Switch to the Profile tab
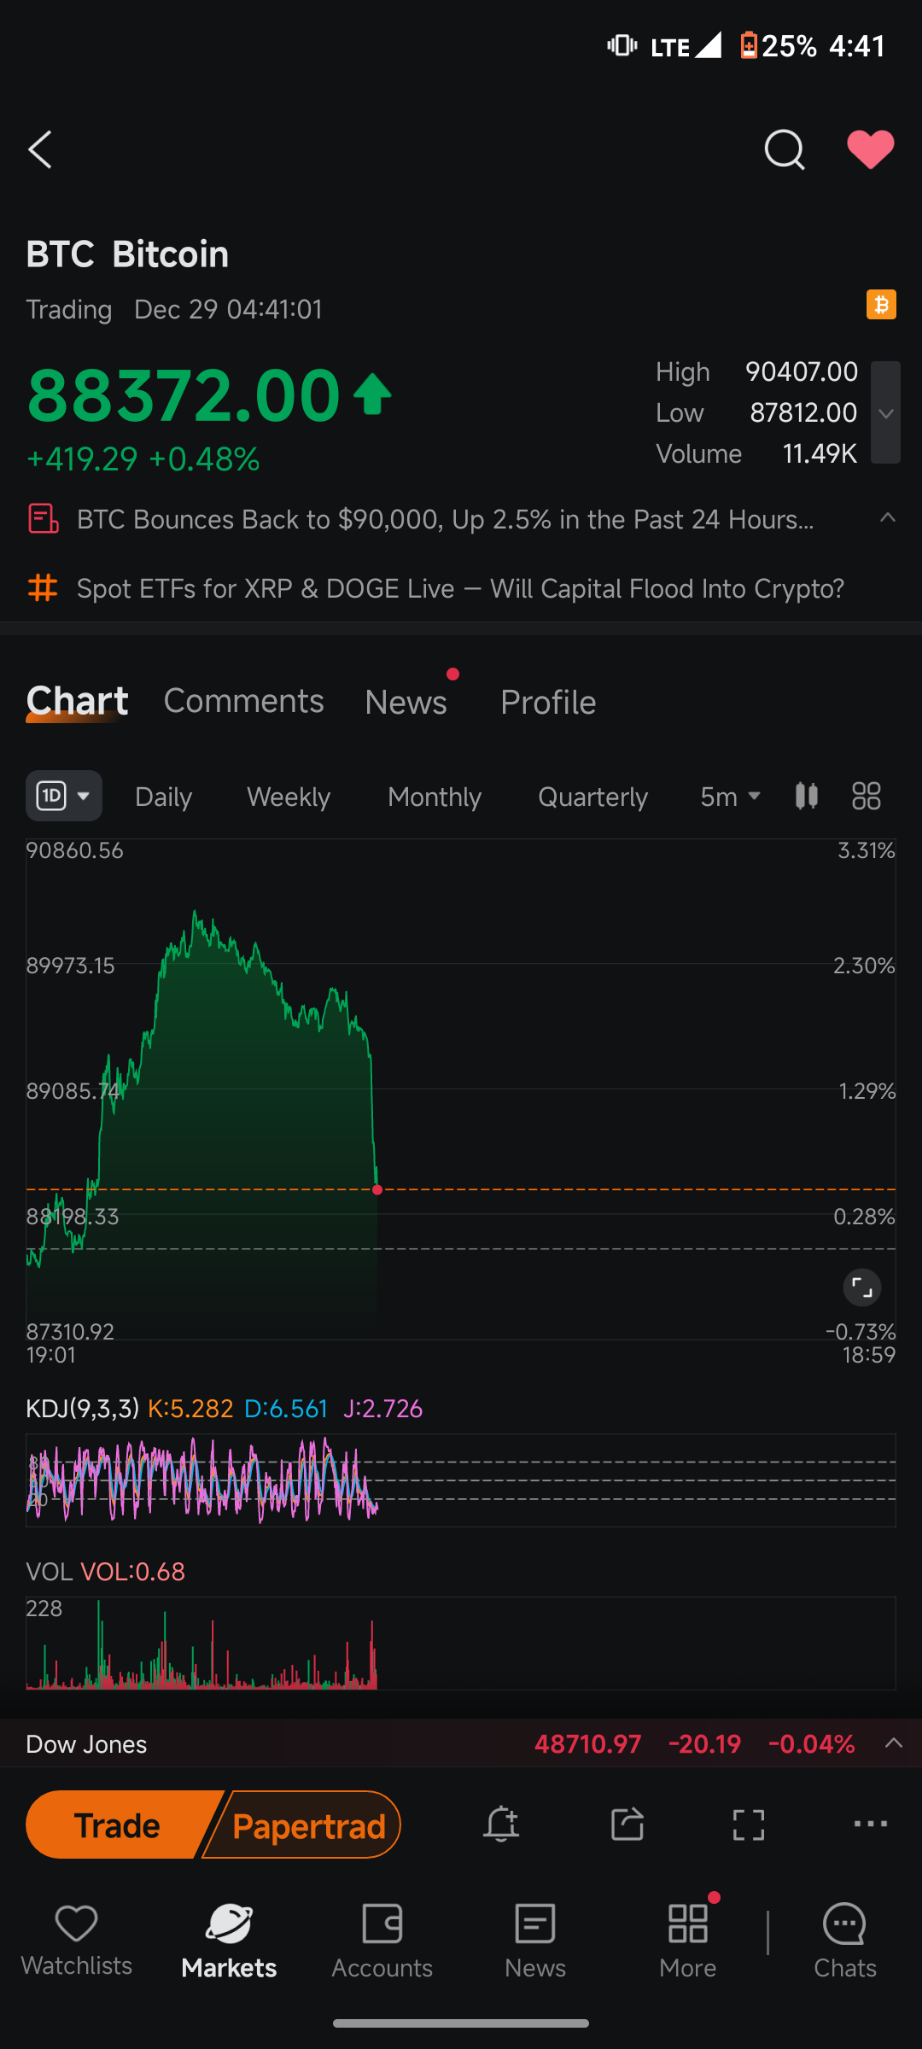Screen dimensions: 922x2049 click(x=548, y=702)
